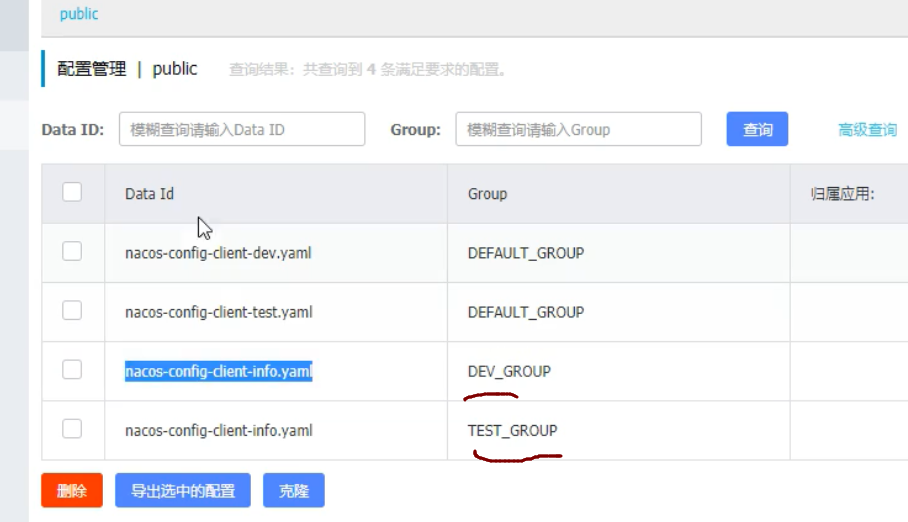Select nacos-config-client-info.yaml in the TEST_GROUP row
The width and height of the screenshot is (908, 522).
(x=218, y=431)
